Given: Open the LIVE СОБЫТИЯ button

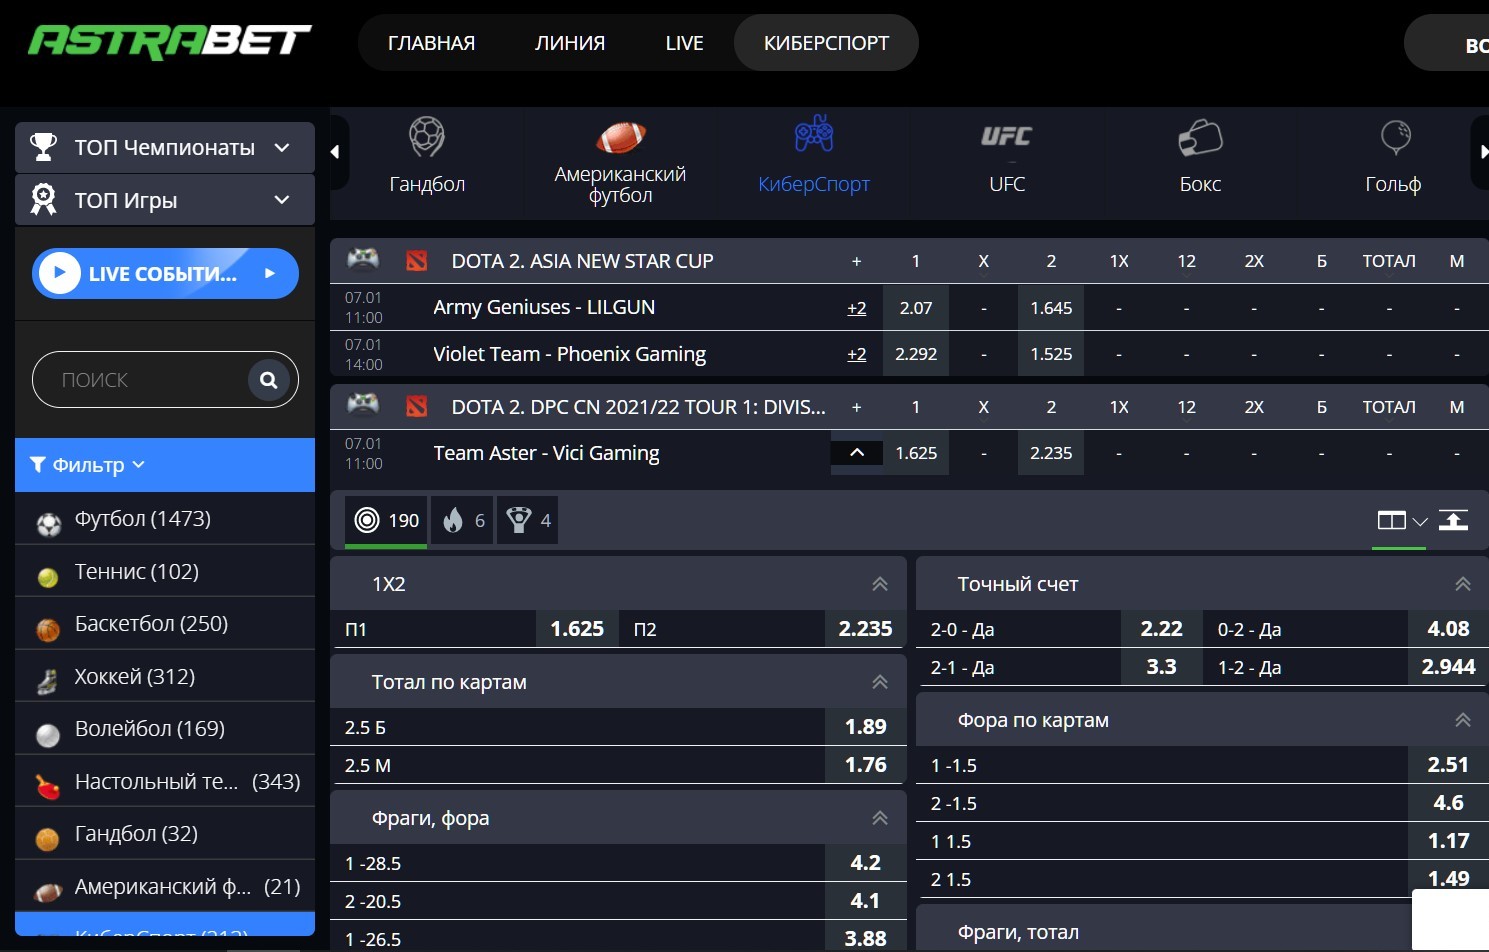Looking at the screenshot, I should point(165,273).
